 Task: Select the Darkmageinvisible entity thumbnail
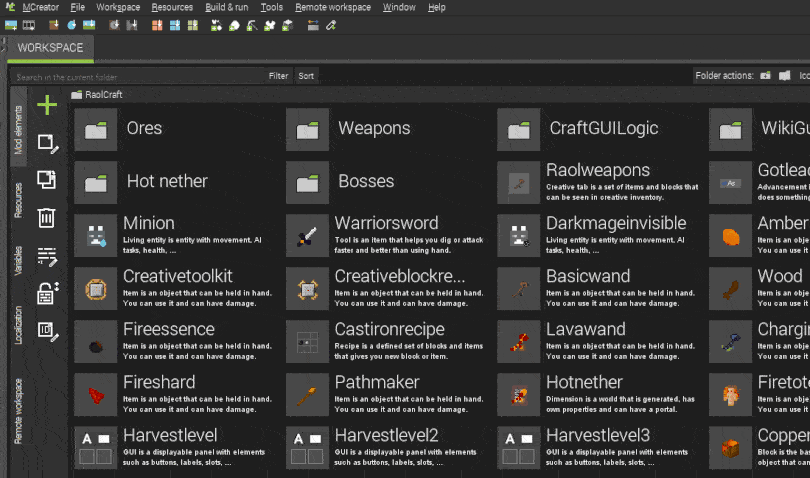click(519, 236)
